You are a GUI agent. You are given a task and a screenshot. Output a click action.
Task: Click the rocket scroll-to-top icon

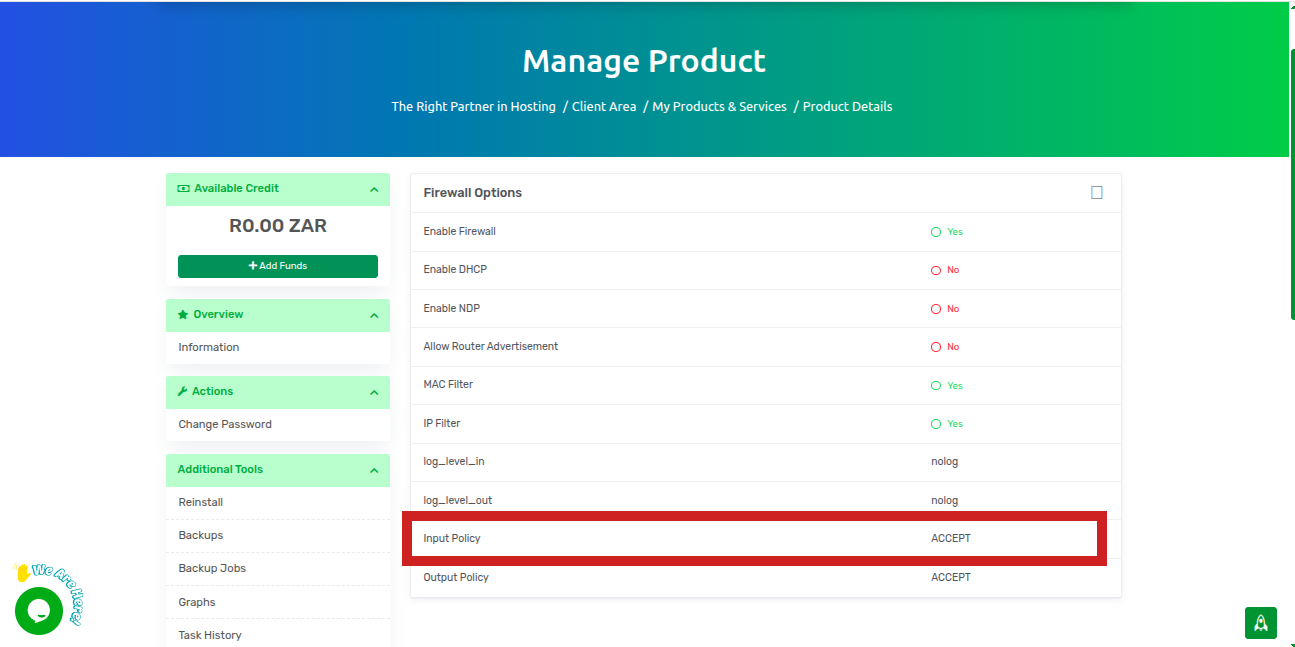(1260, 622)
